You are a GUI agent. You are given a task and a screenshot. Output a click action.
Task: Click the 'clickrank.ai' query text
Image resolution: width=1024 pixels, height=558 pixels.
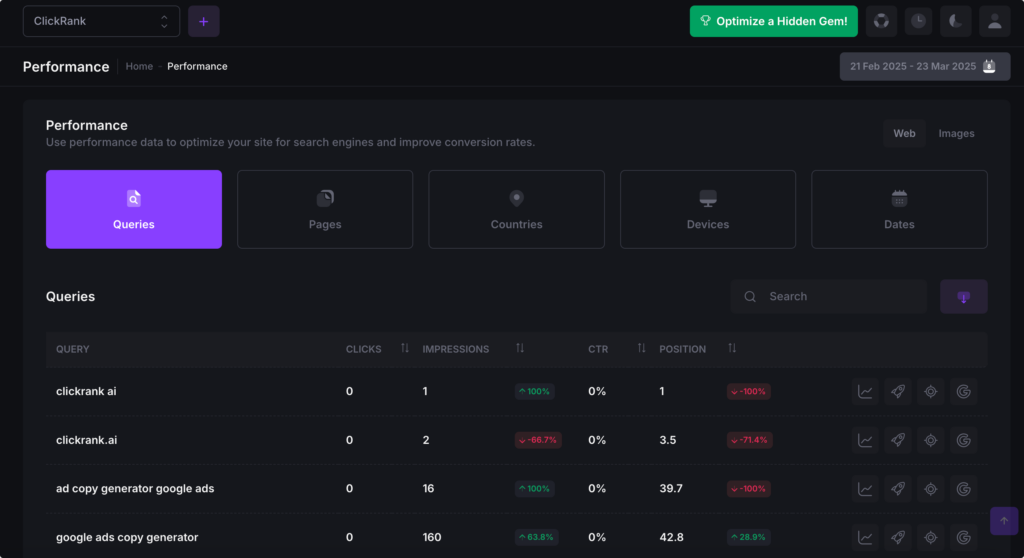point(87,440)
